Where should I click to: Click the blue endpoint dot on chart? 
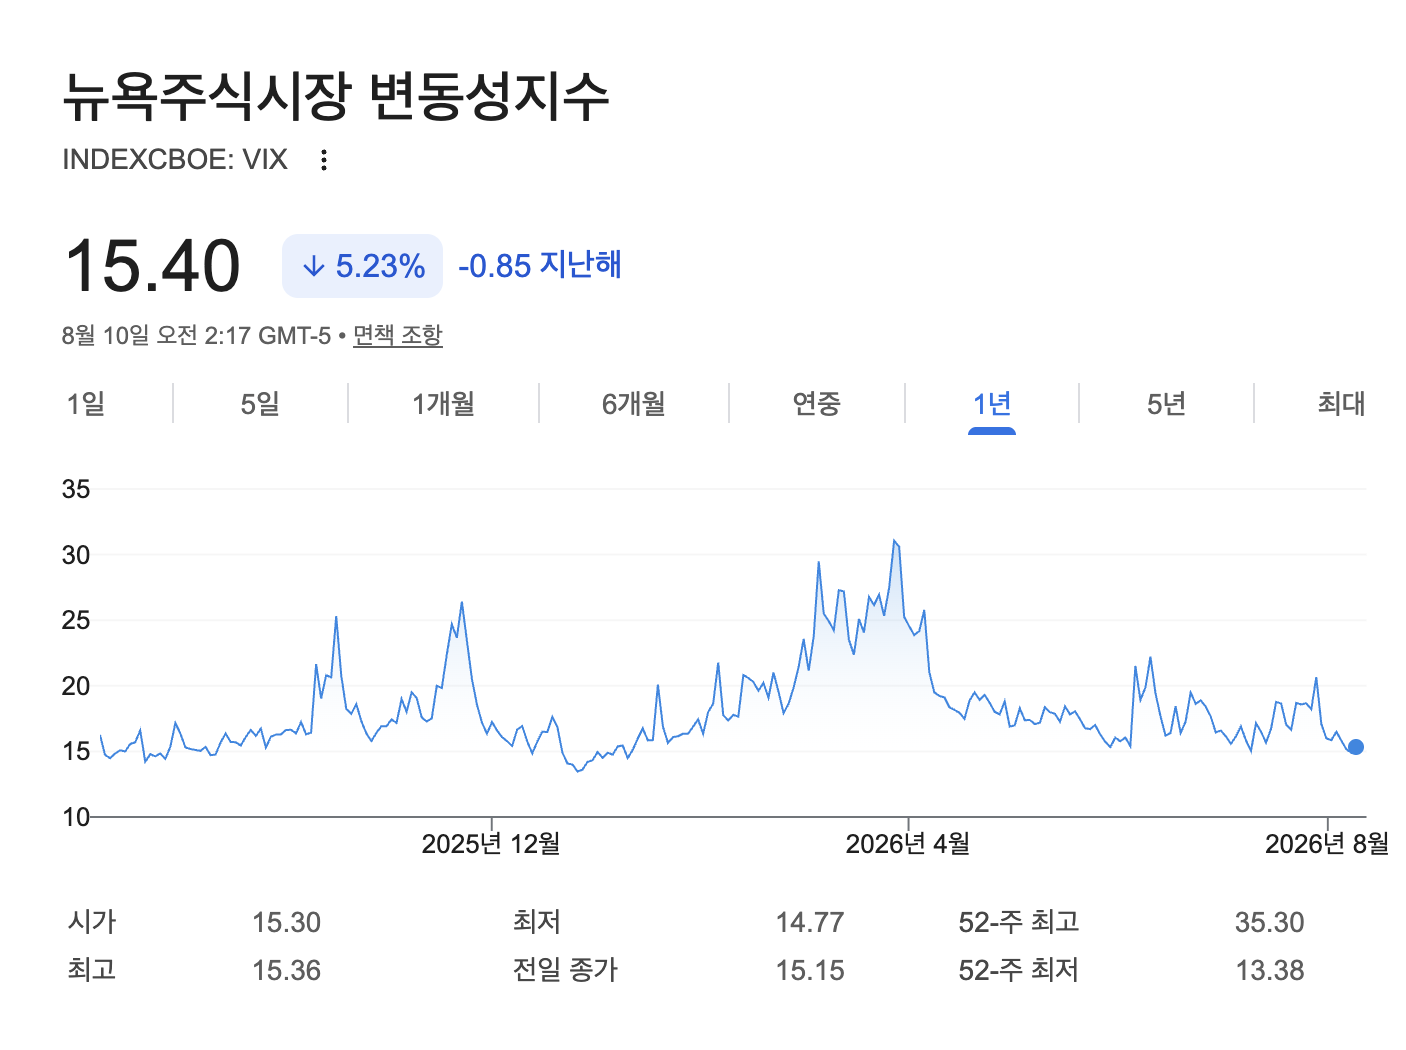pyautogui.click(x=1356, y=747)
